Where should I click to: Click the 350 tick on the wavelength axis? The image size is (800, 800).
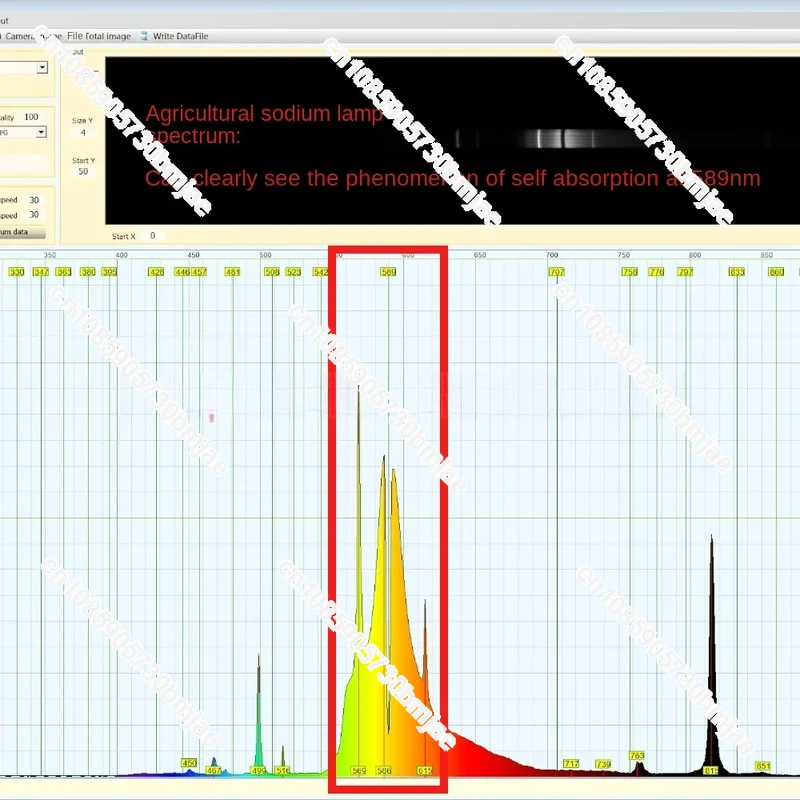pos(49,255)
